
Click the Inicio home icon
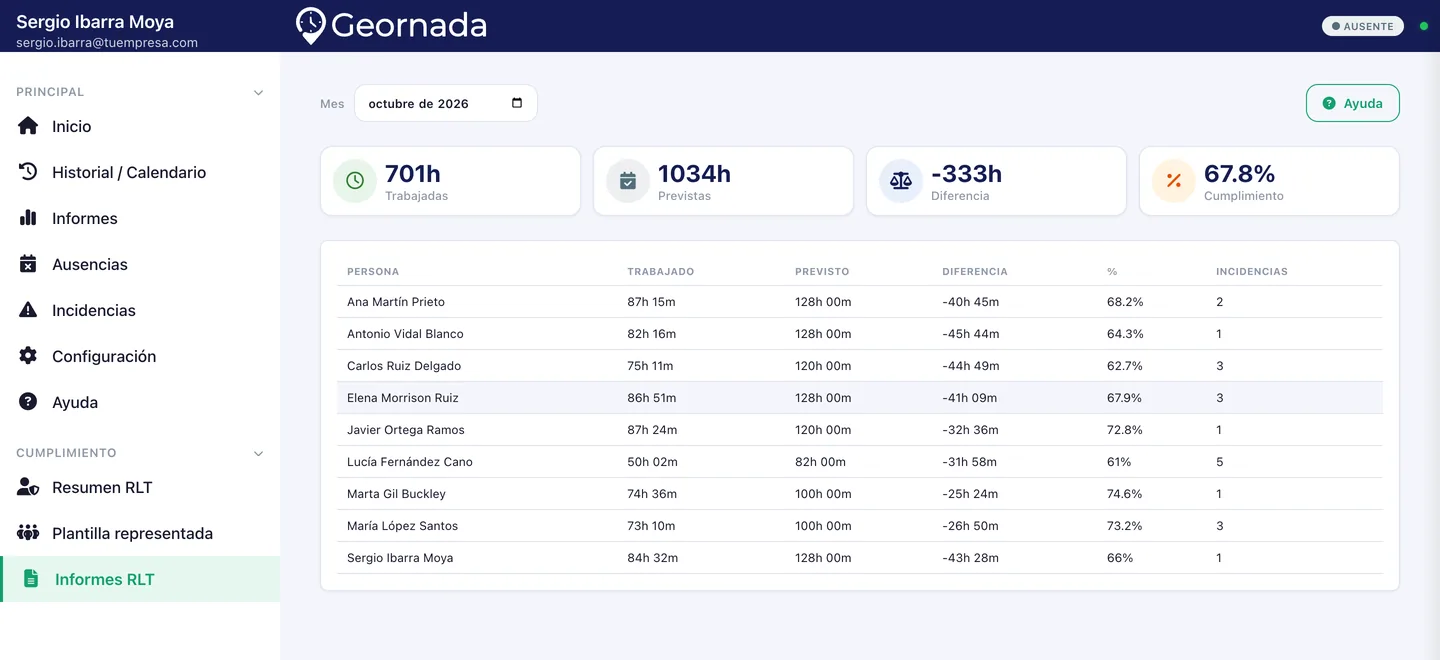click(x=28, y=126)
